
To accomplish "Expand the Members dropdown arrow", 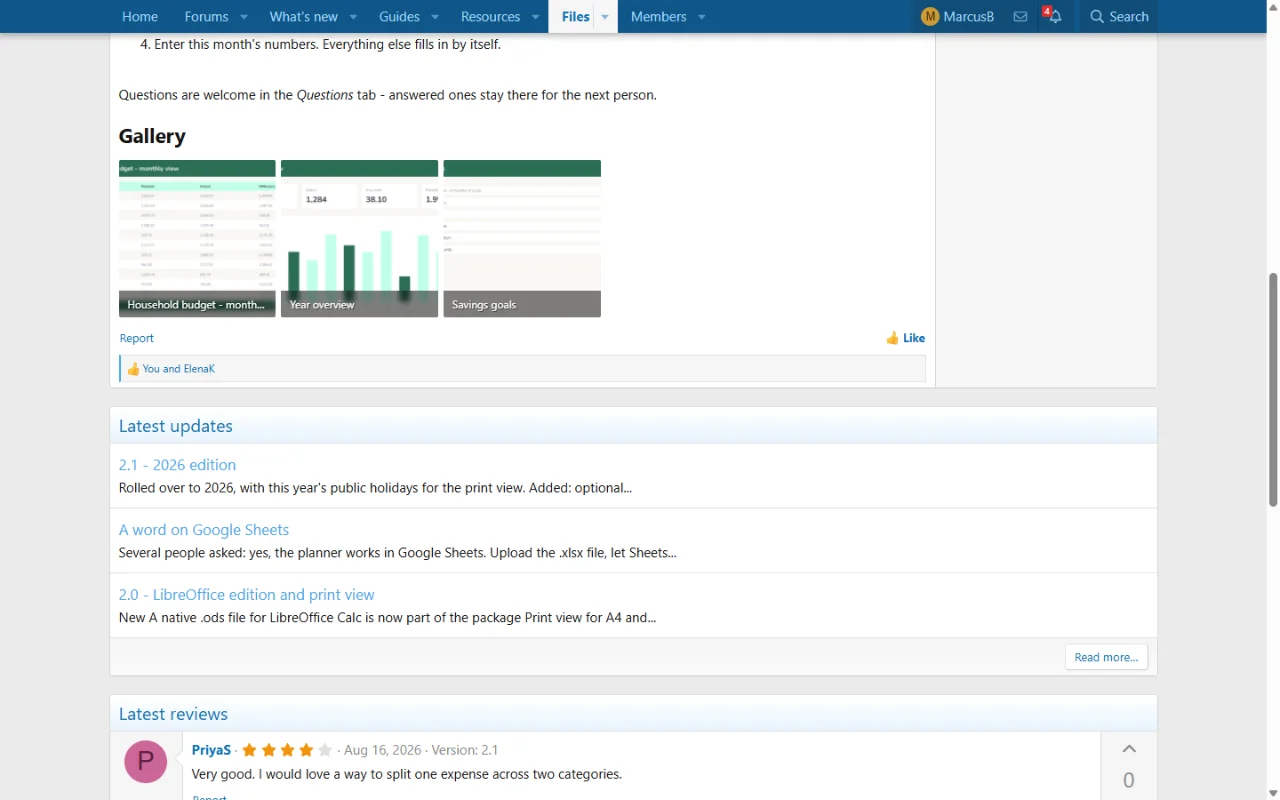I will click(701, 17).
